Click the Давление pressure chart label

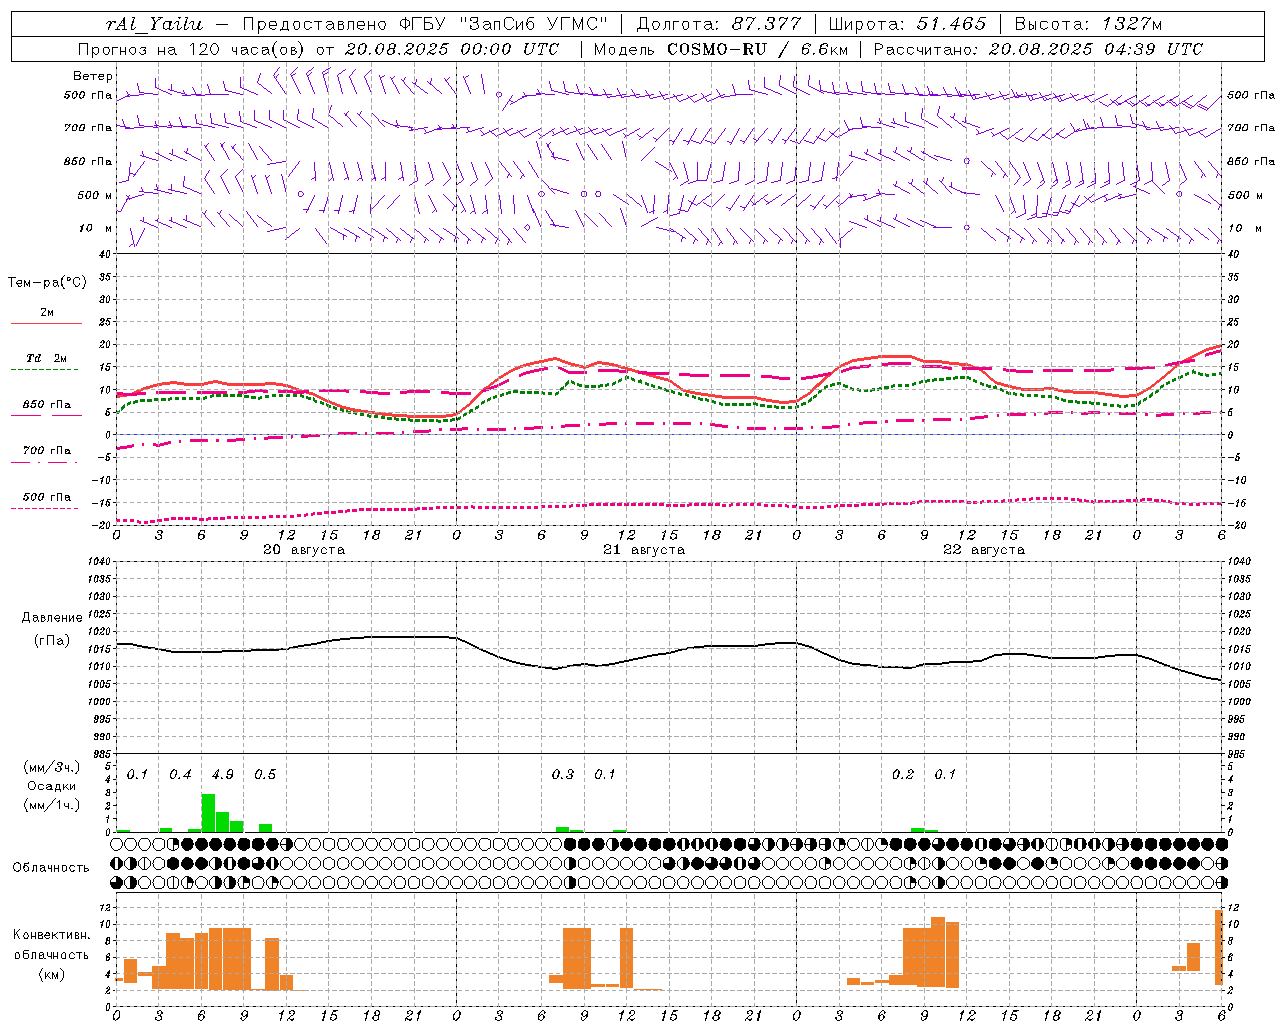coord(52,618)
